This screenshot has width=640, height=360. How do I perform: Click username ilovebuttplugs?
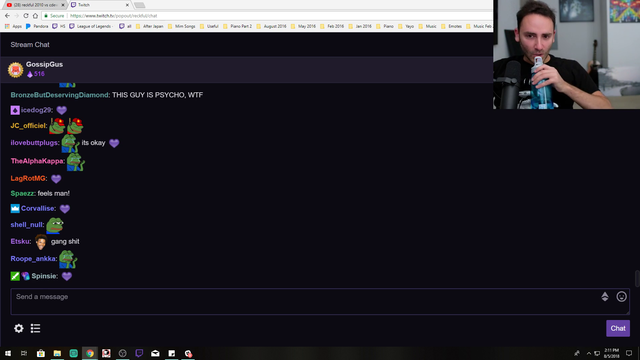[x=35, y=143]
